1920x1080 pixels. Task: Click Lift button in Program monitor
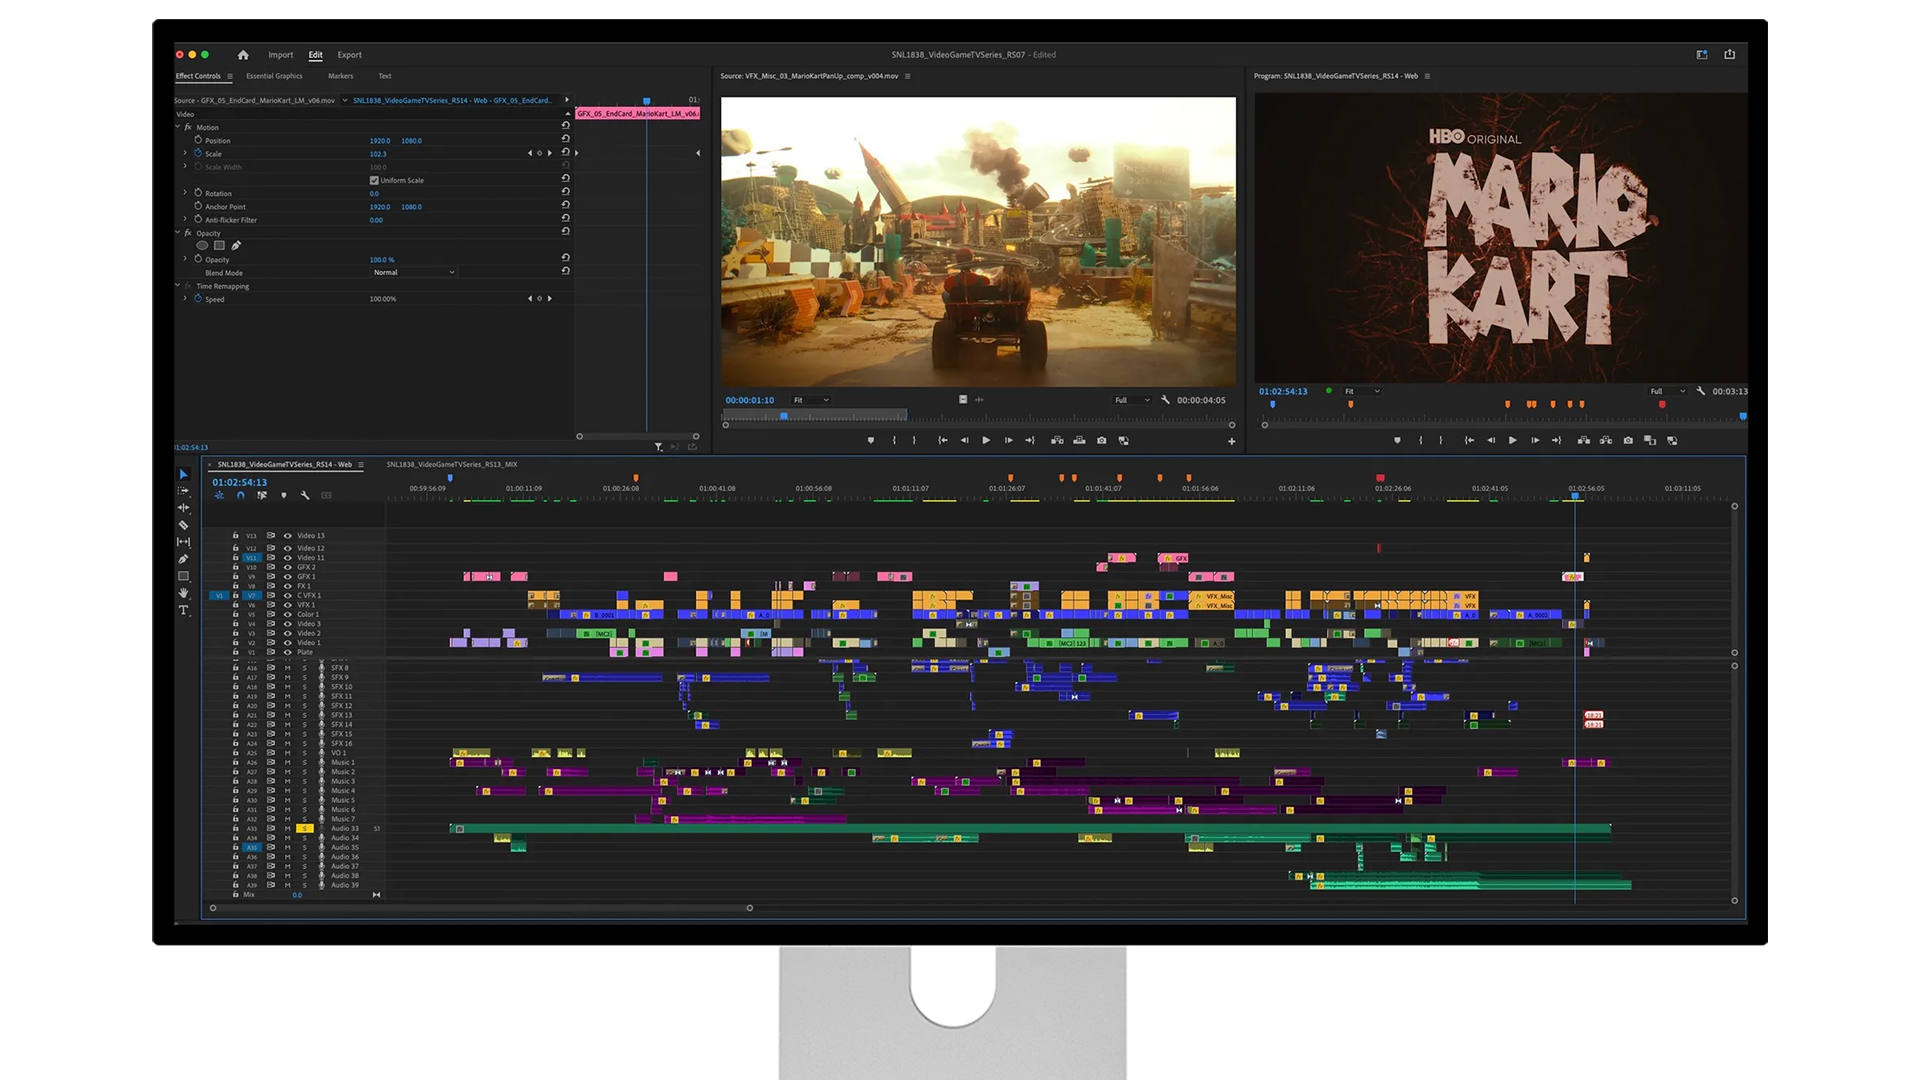[1584, 440]
